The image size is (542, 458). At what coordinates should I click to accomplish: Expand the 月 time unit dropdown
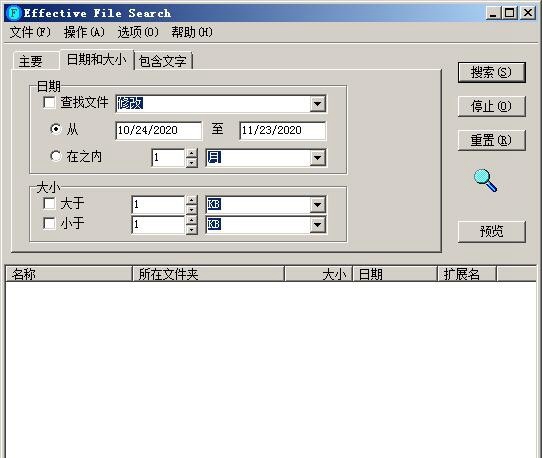[x=317, y=158]
